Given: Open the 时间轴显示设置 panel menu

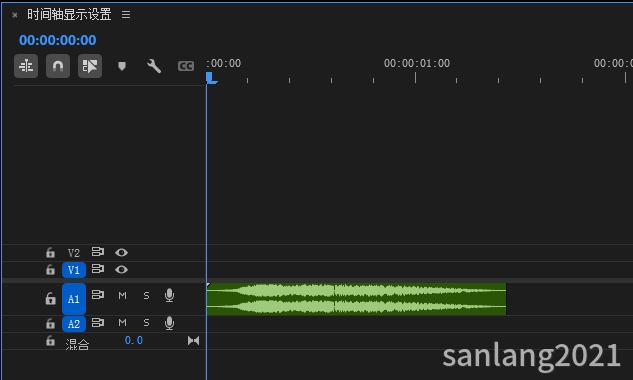Looking at the screenshot, I should tap(126, 15).
